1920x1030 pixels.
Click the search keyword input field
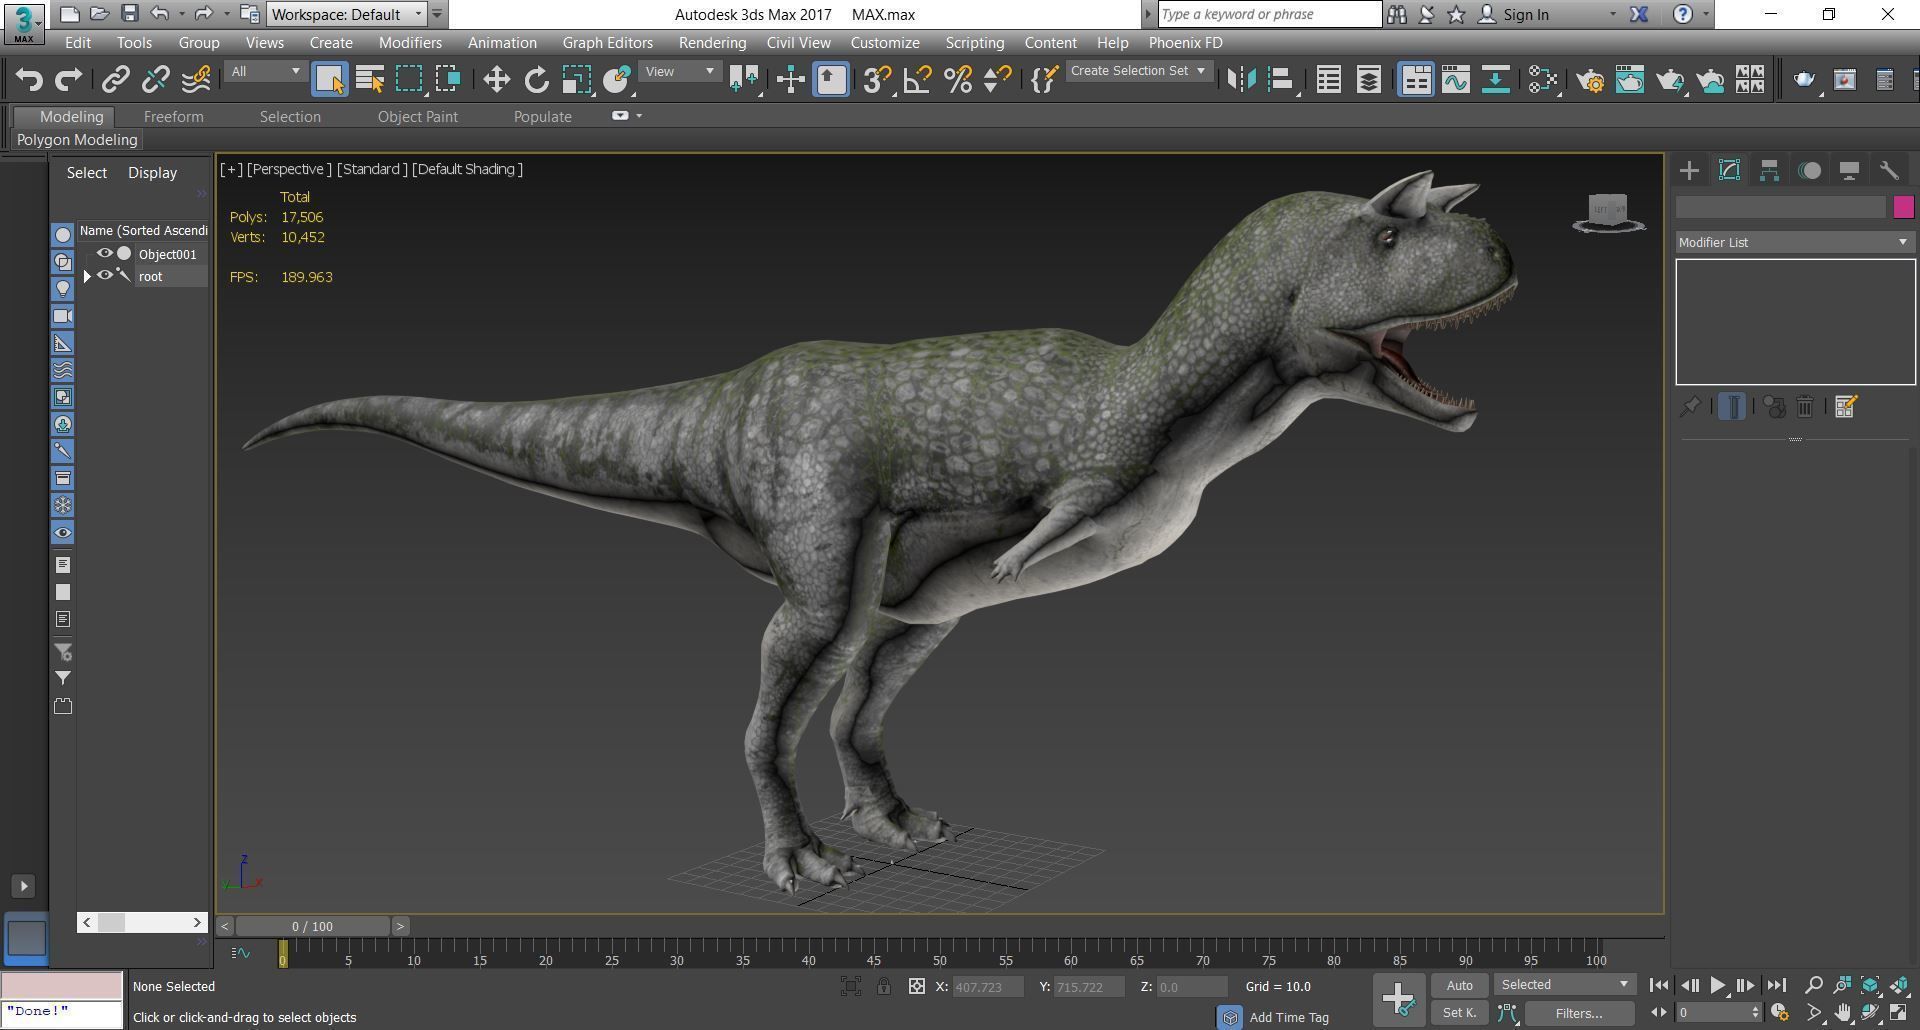pos(1269,14)
